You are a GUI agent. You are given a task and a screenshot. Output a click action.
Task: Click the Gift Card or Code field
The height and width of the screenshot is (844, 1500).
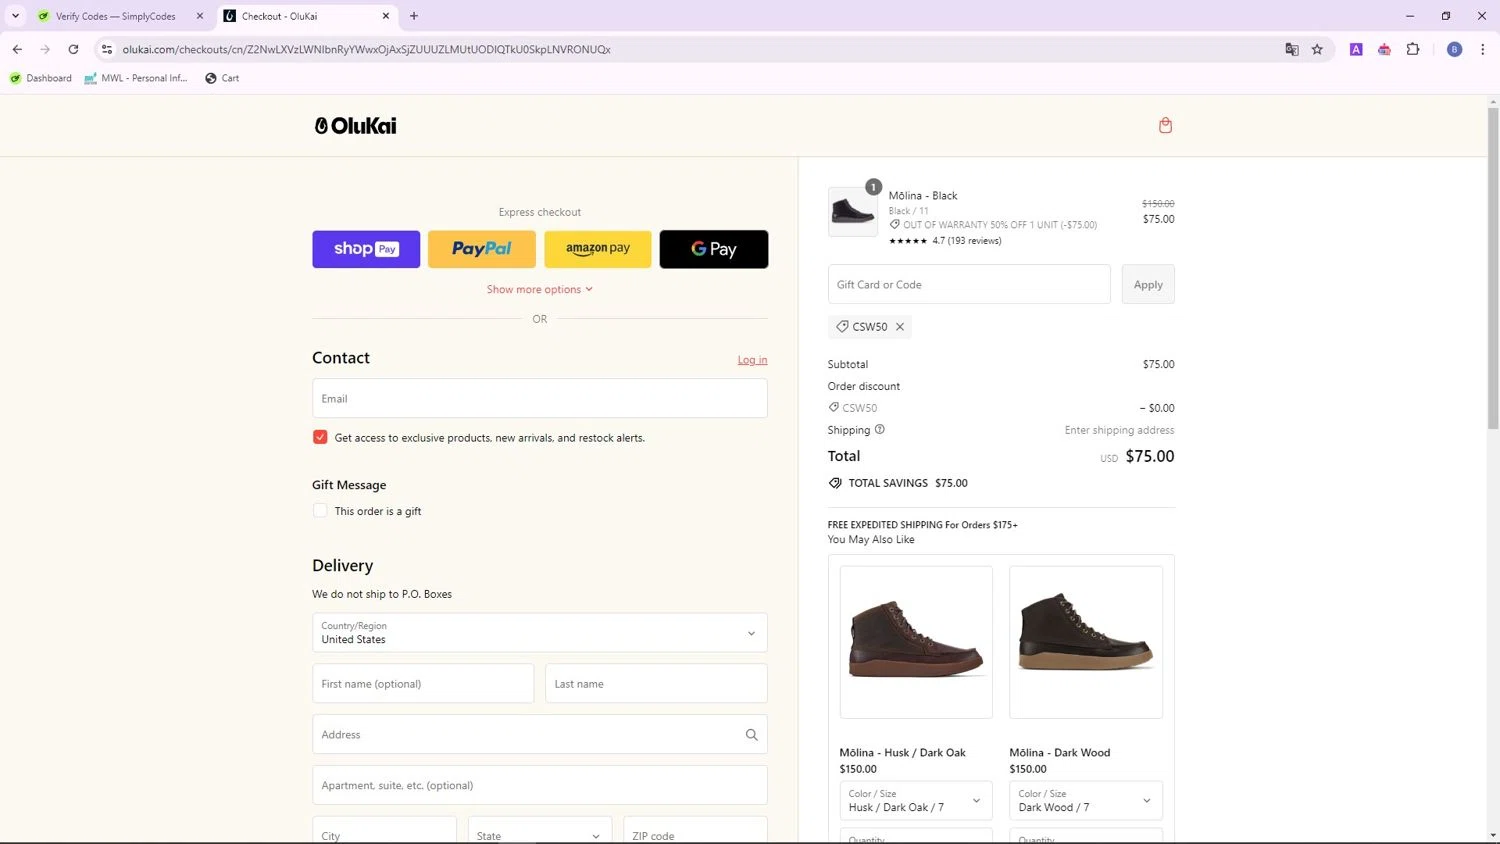[x=969, y=284]
